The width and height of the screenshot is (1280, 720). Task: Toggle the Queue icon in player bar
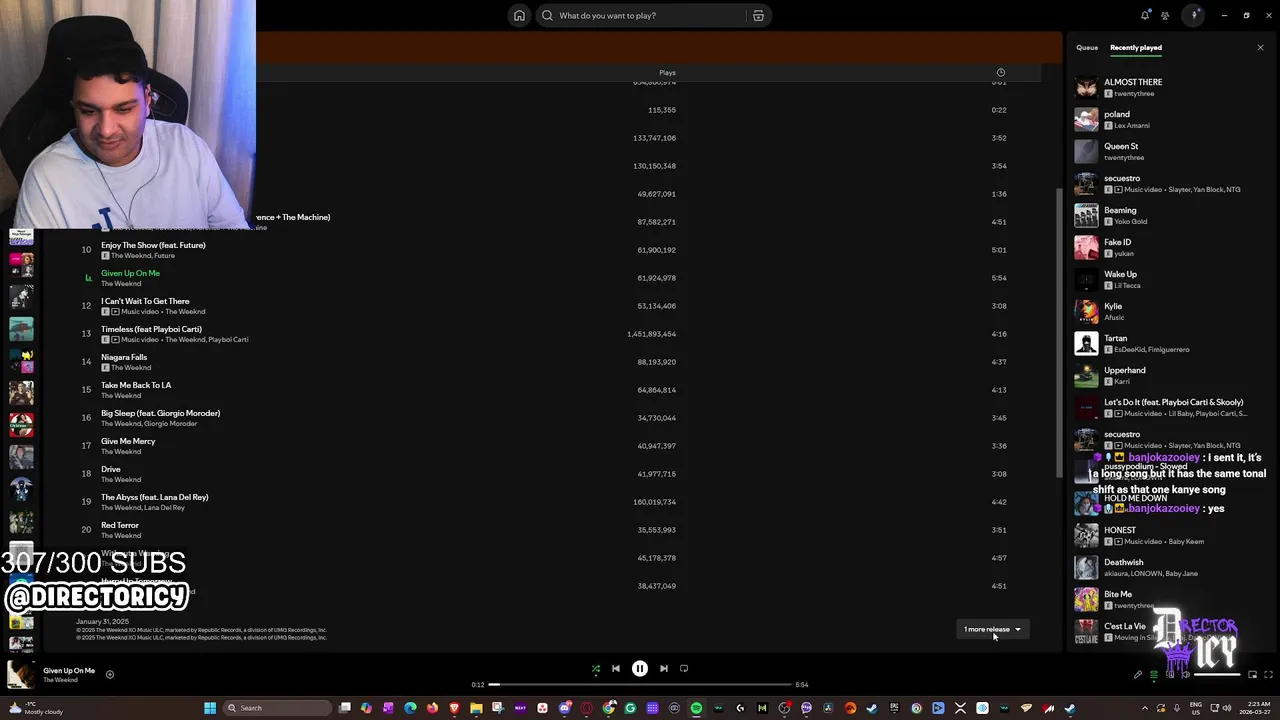[1153, 675]
